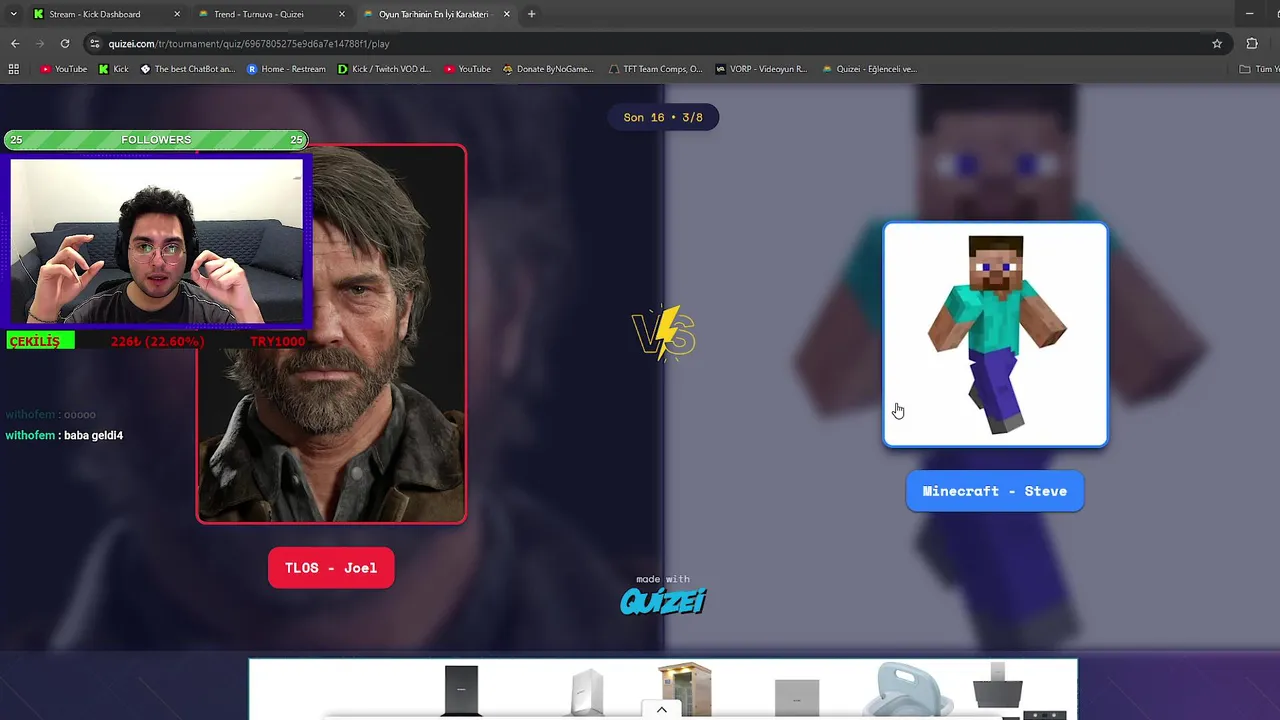Close the Stream - Kick Dashboard tab
Viewport: 1280px width, 720px height.
pyautogui.click(x=177, y=14)
